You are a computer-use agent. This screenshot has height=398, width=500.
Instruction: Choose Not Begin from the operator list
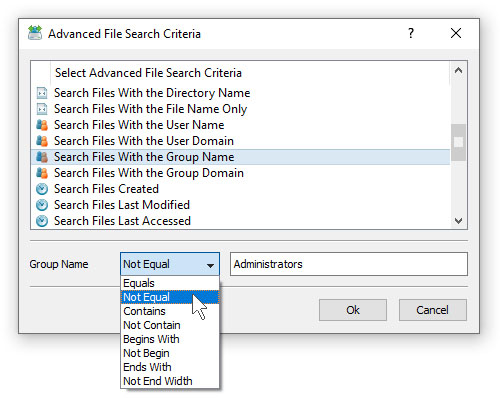click(170, 353)
